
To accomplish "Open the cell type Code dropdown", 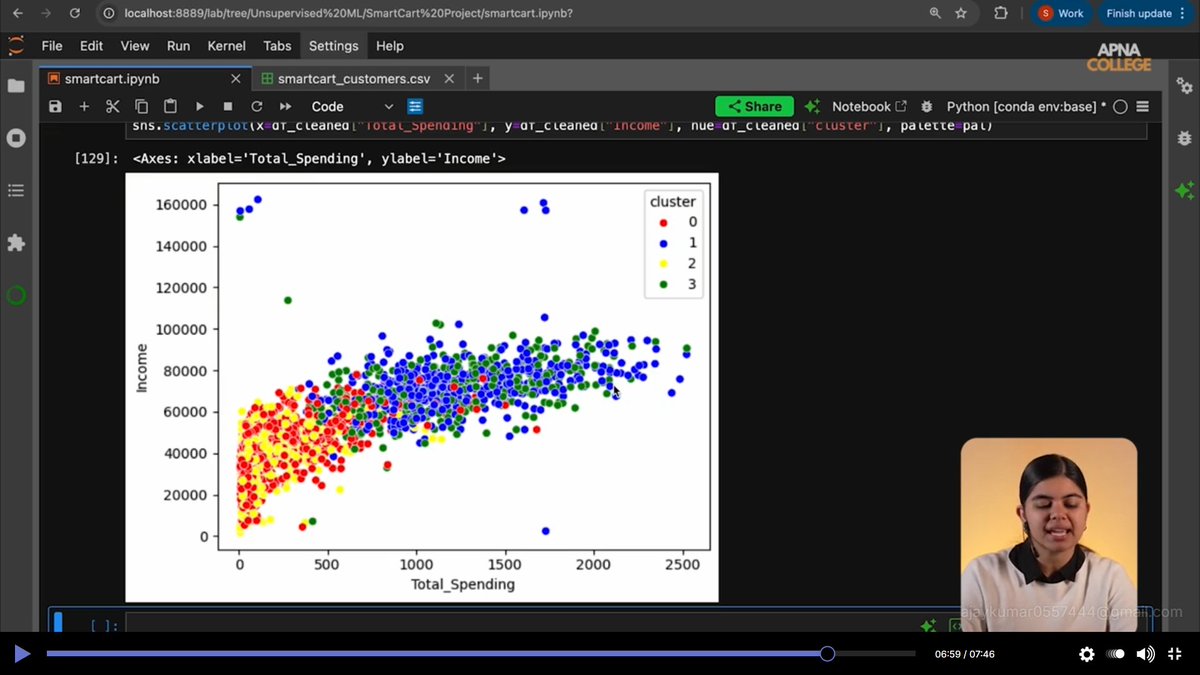I will coord(353,106).
